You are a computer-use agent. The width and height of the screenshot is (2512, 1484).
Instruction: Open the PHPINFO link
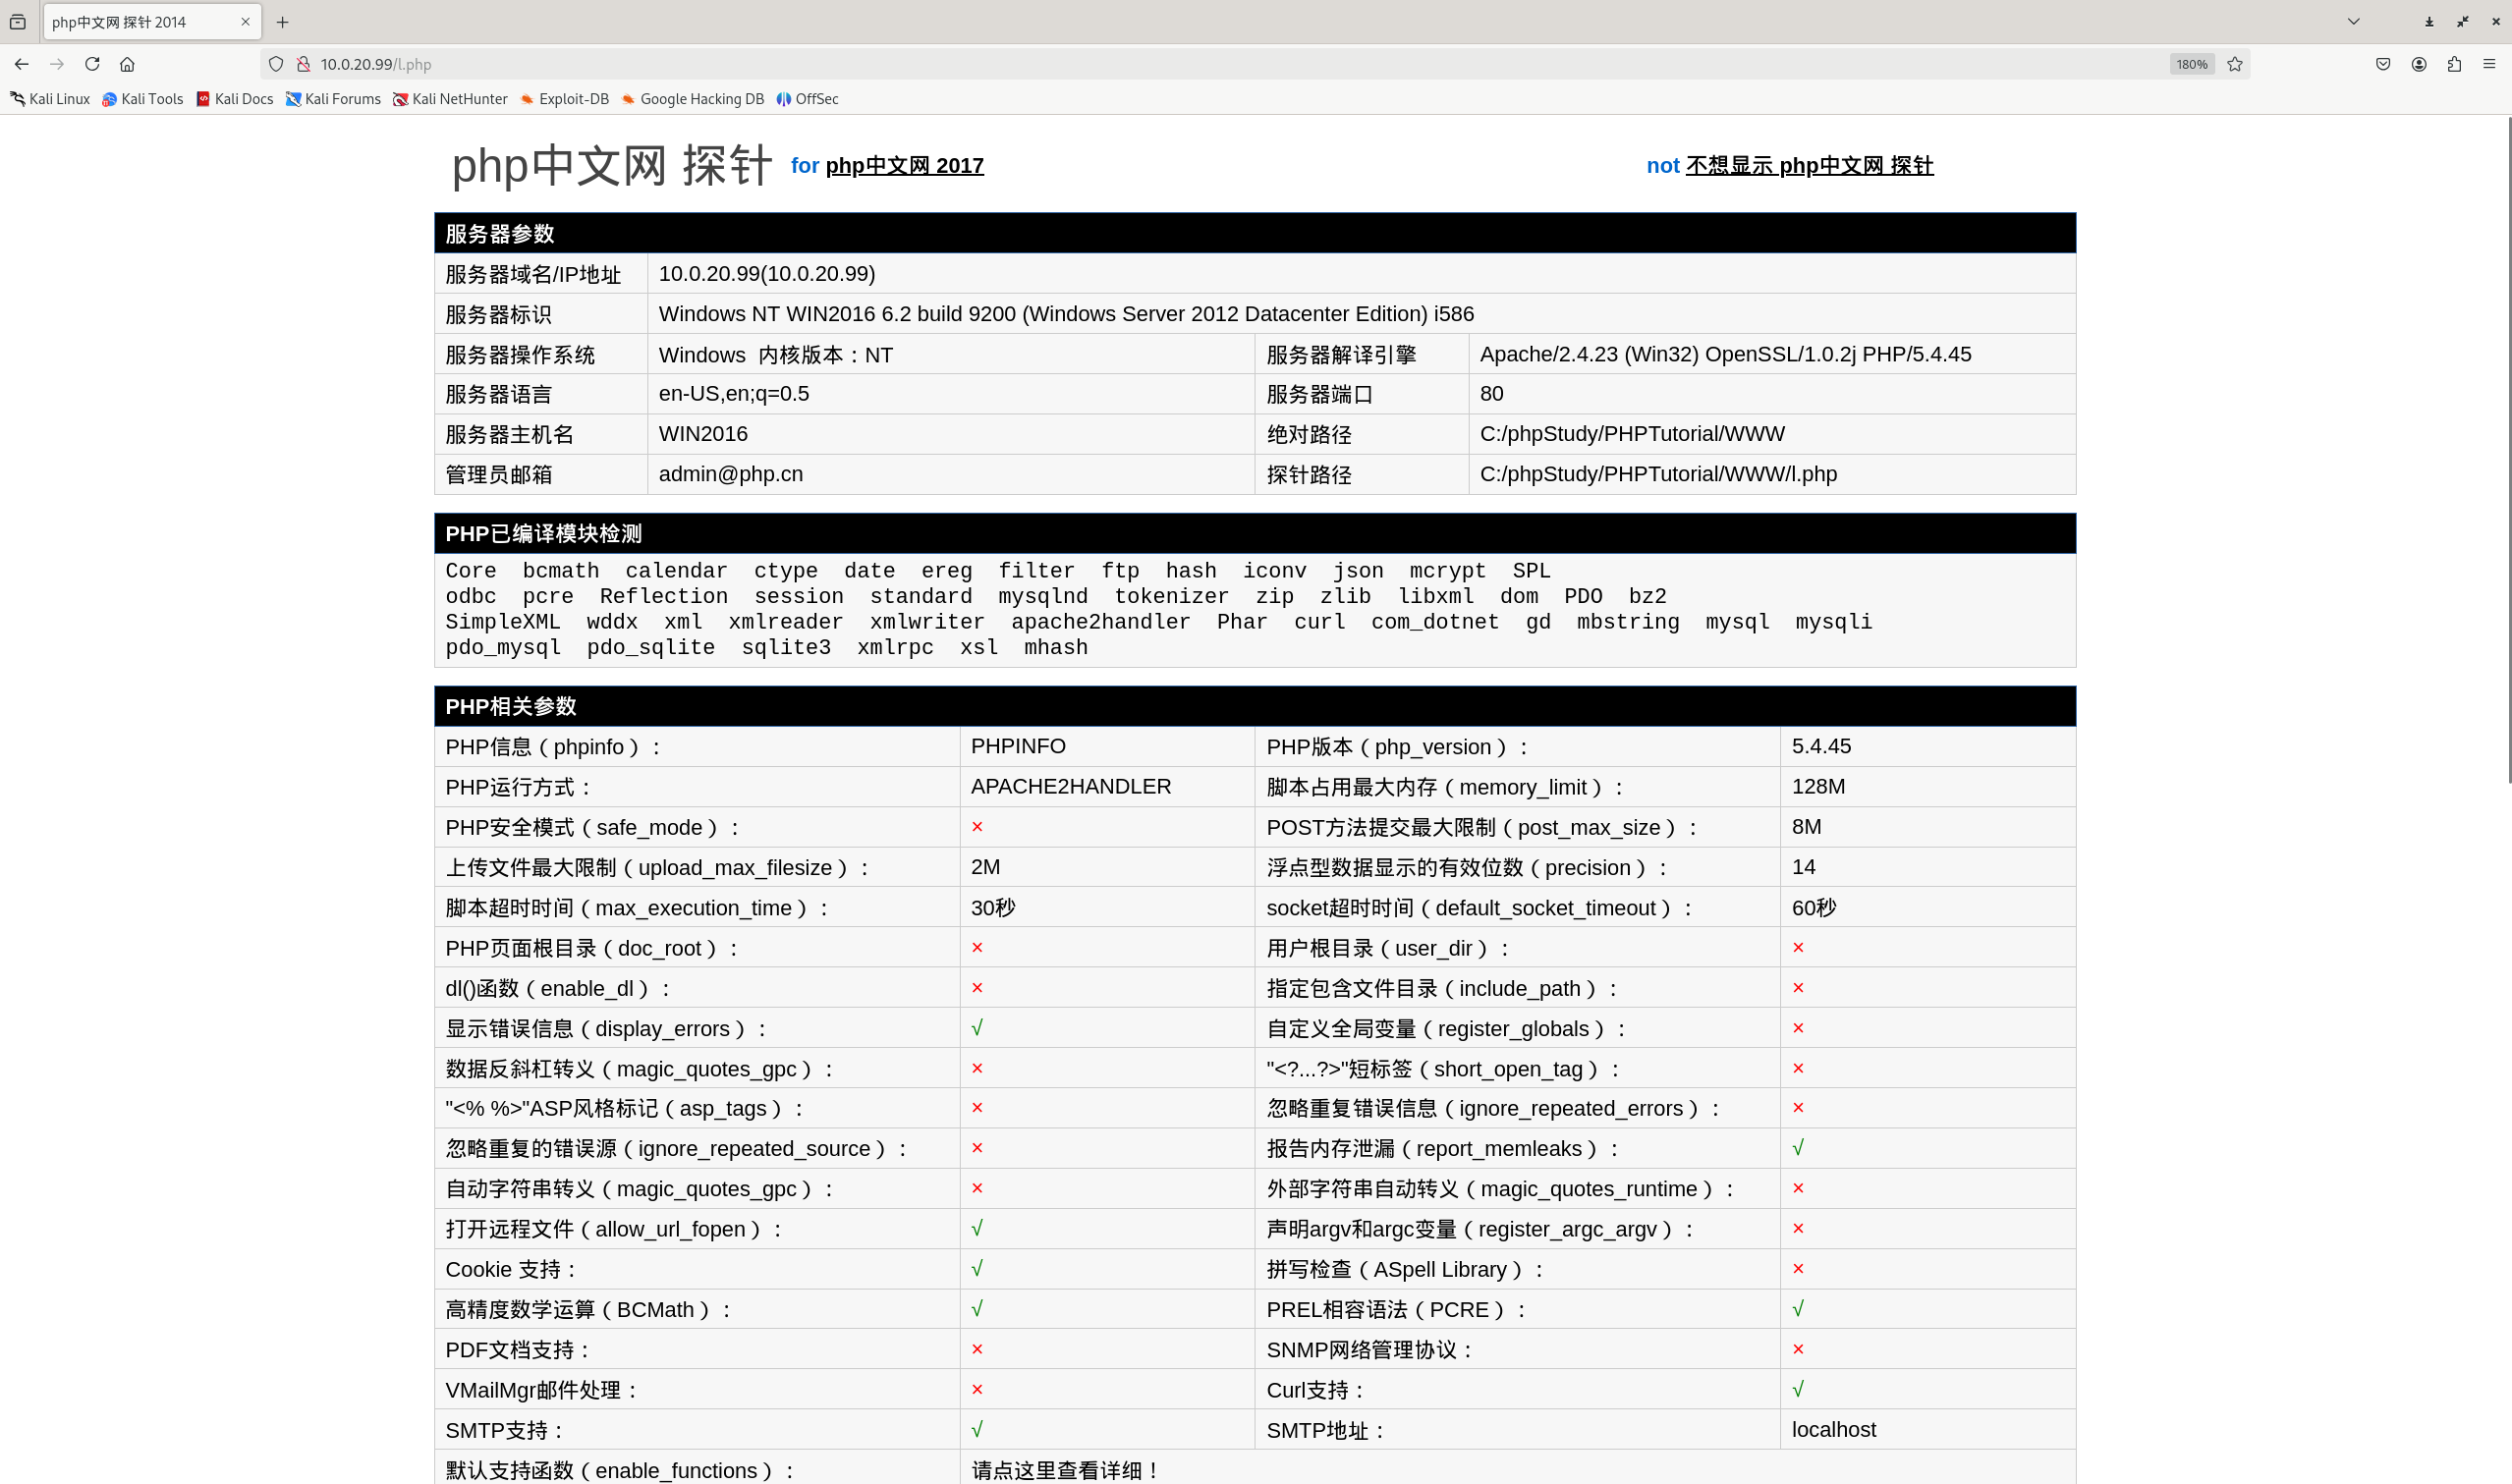coord(1018,746)
